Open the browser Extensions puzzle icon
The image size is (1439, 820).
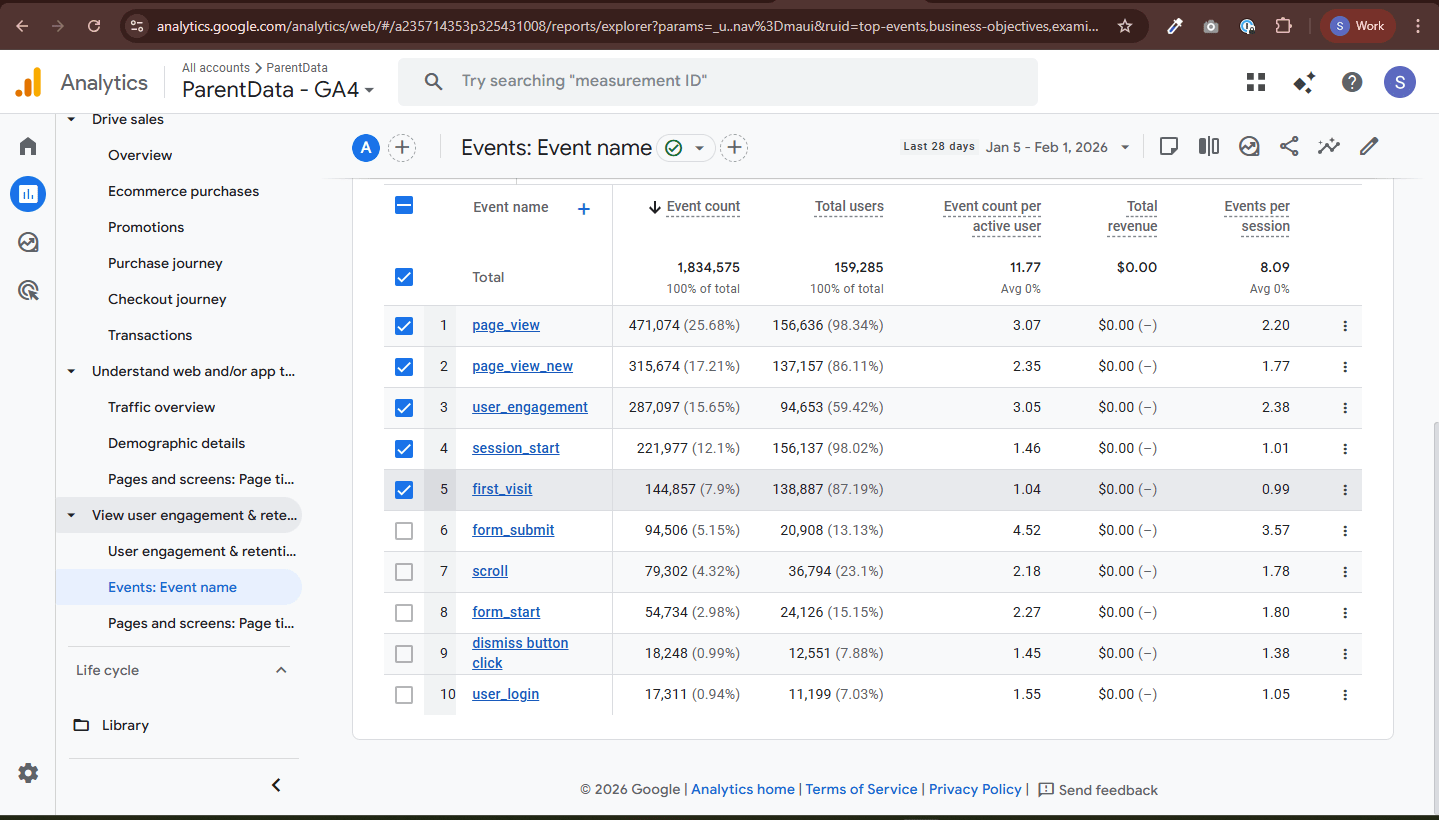click(x=1284, y=26)
